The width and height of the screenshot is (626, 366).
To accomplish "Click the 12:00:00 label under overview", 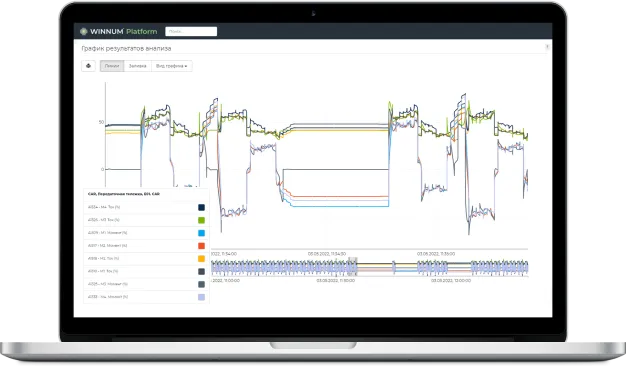I will 451,281.
